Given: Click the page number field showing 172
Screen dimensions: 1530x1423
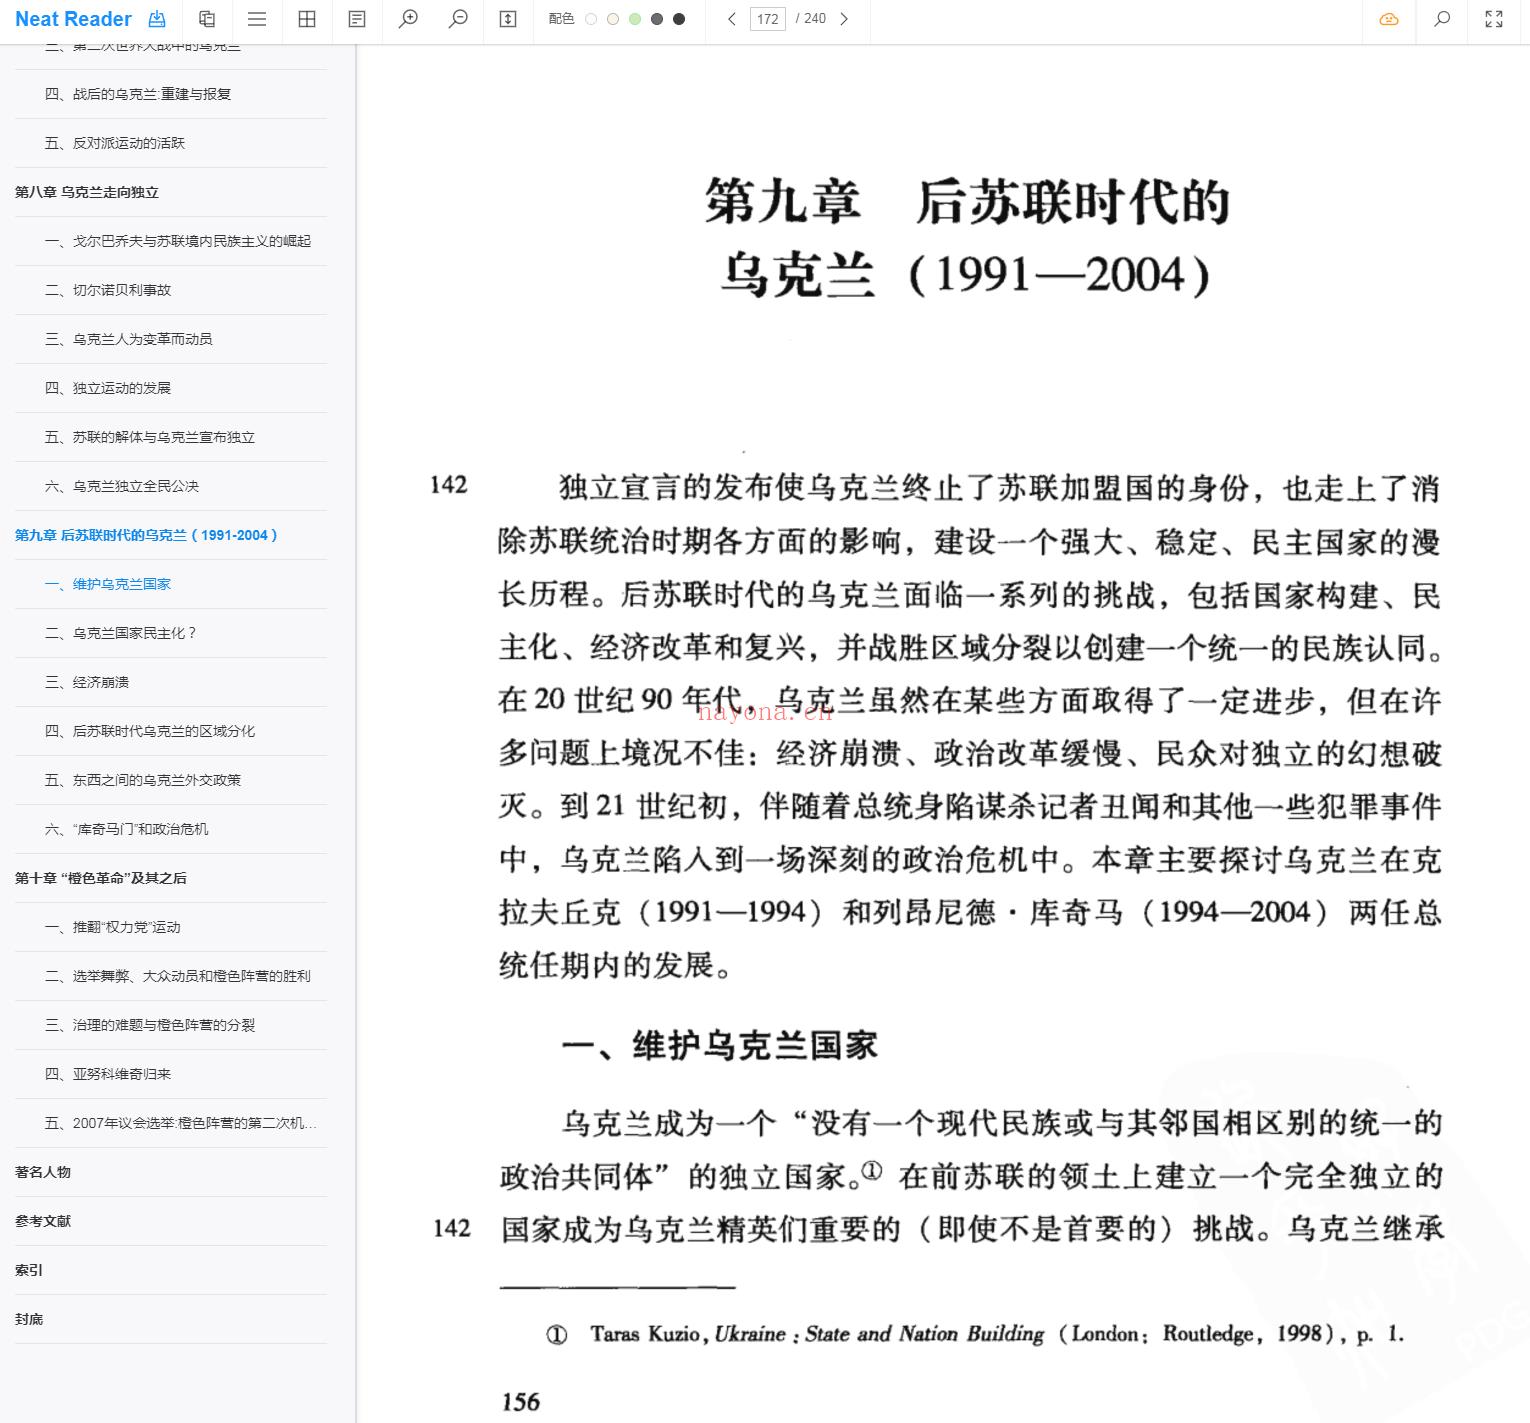Looking at the screenshot, I should (x=768, y=19).
